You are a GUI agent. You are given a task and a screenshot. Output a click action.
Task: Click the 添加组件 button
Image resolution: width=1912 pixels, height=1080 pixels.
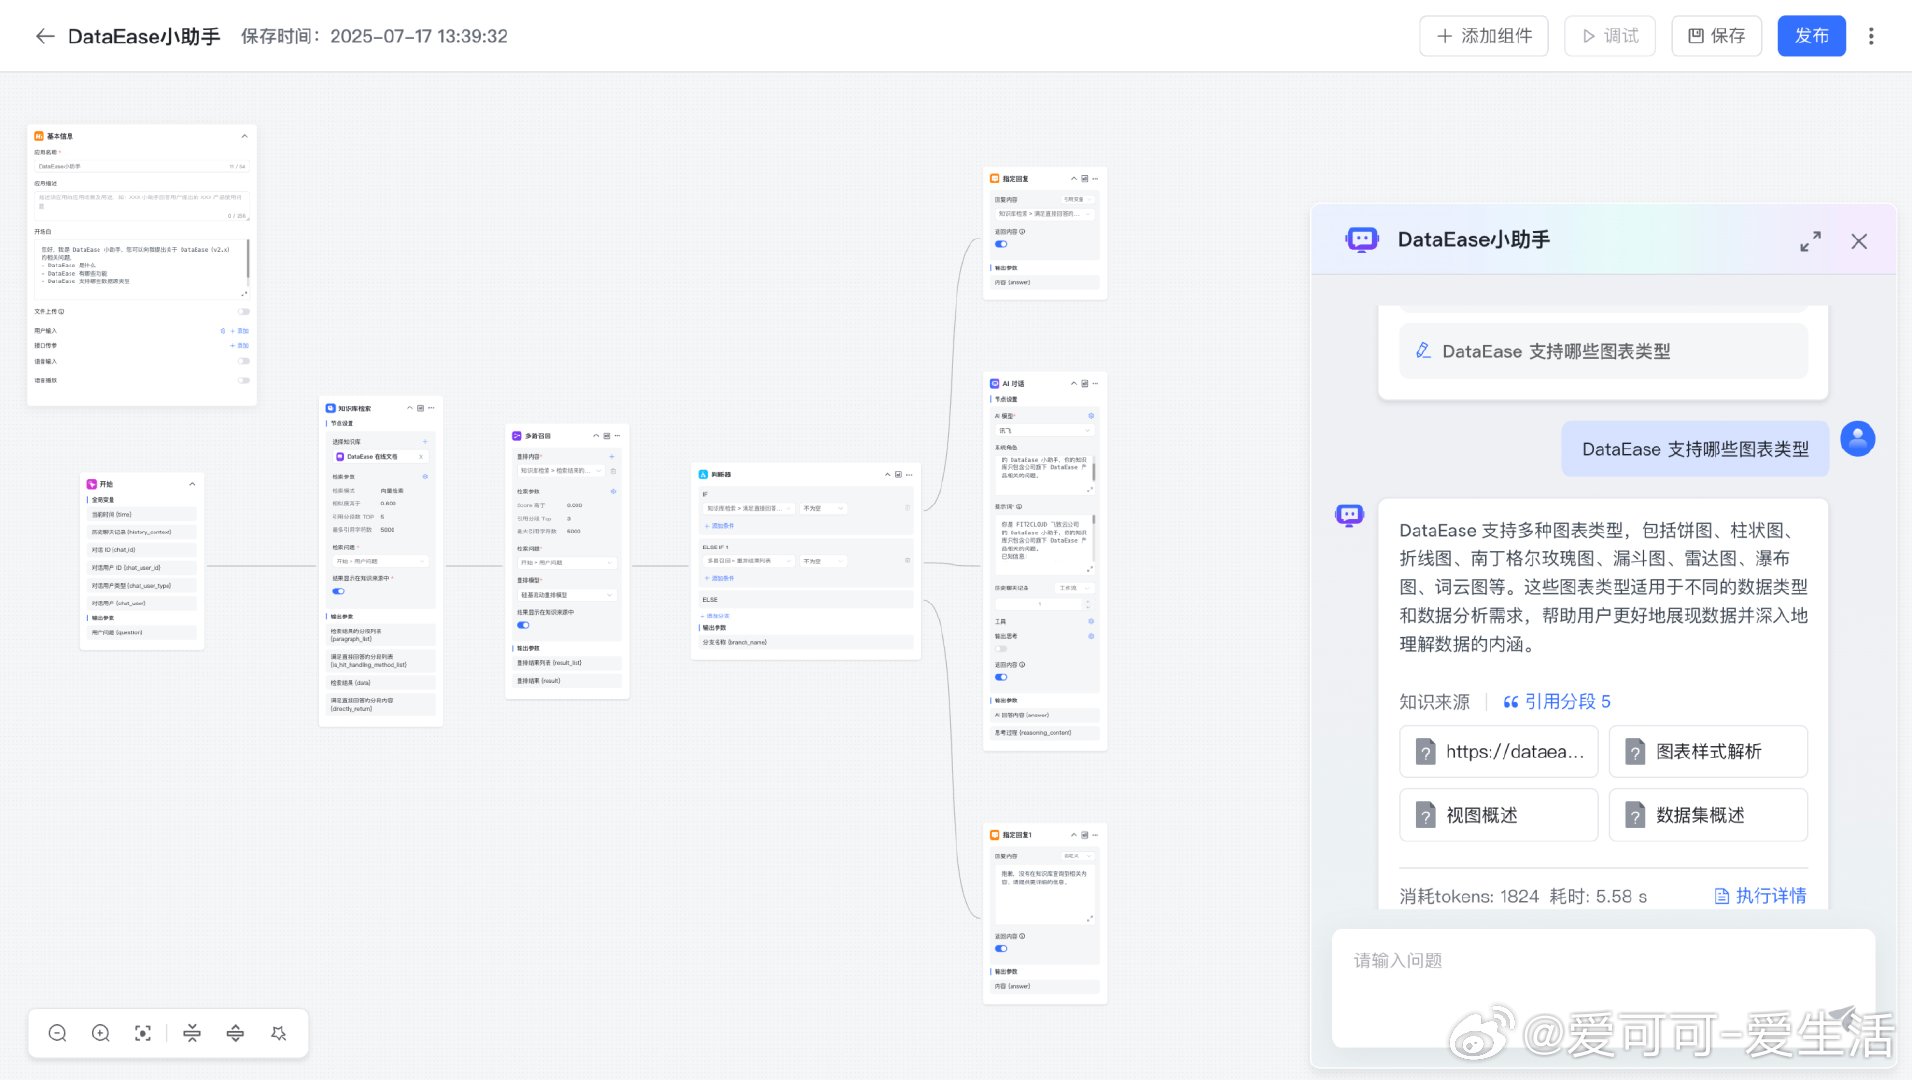1484,36
